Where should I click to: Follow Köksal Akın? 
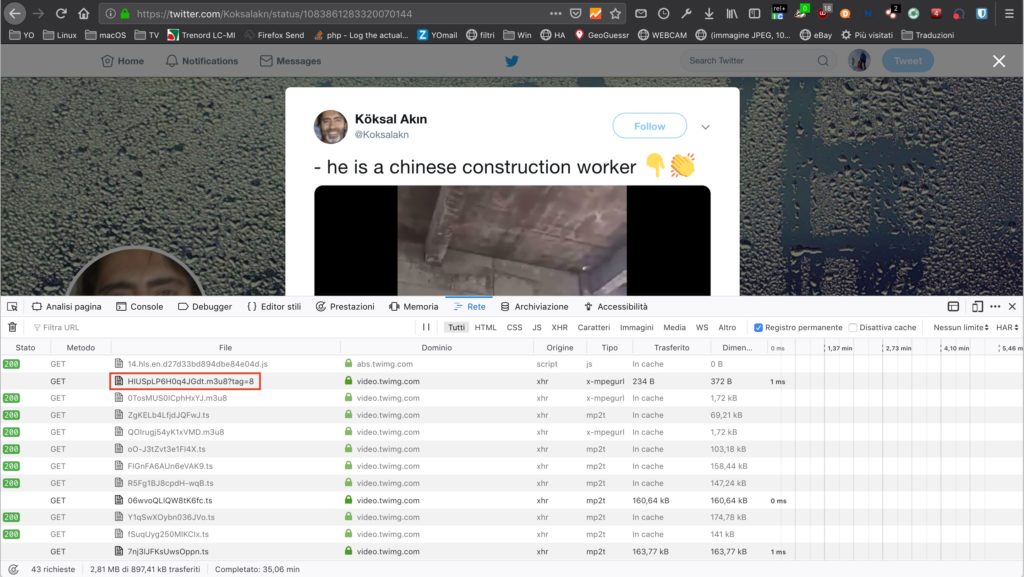[x=649, y=126]
